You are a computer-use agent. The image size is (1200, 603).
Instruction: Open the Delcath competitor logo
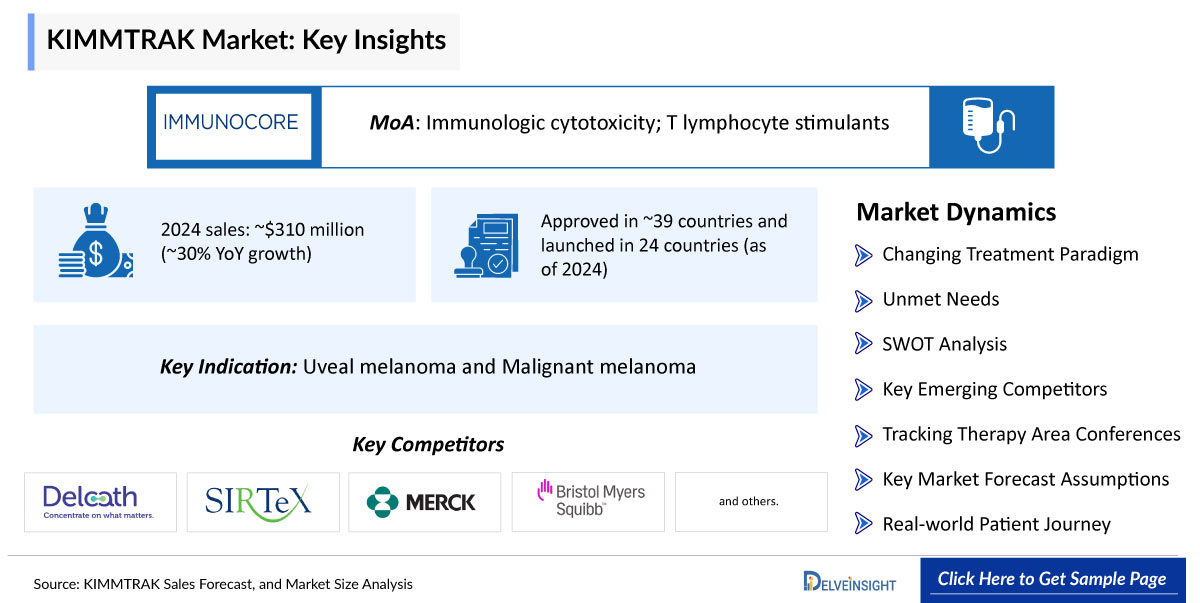[x=100, y=501]
